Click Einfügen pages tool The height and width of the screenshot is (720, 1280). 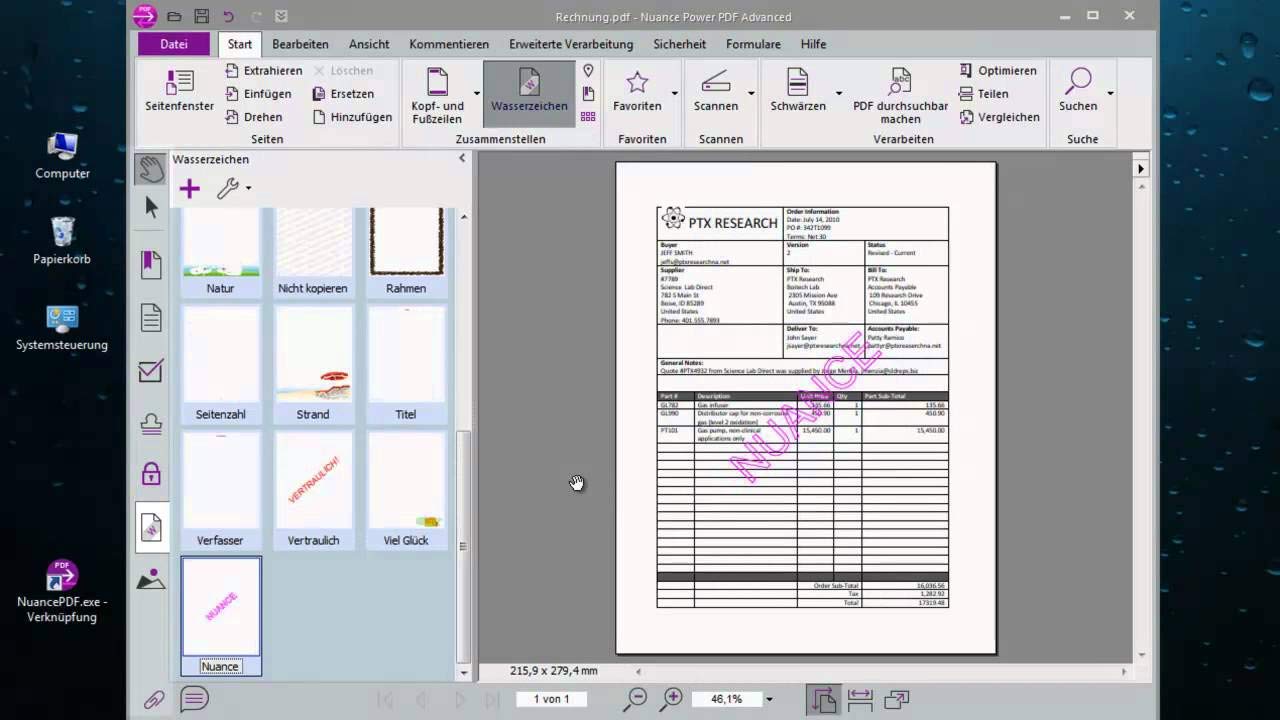point(258,94)
